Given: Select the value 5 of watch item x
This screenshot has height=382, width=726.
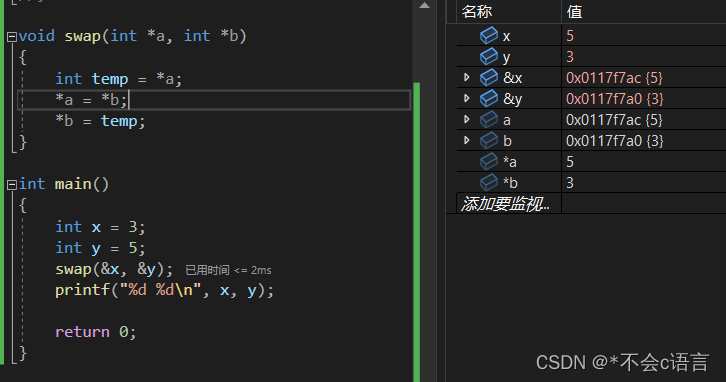Looking at the screenshot, I should 570,36.
